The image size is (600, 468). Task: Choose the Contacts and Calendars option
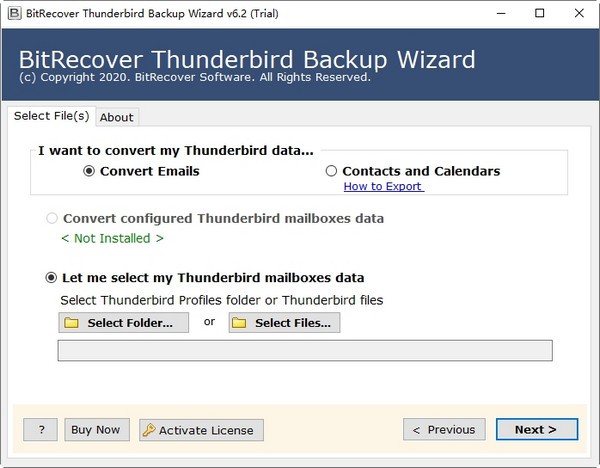pyautogui.click(x=332, y=171)
